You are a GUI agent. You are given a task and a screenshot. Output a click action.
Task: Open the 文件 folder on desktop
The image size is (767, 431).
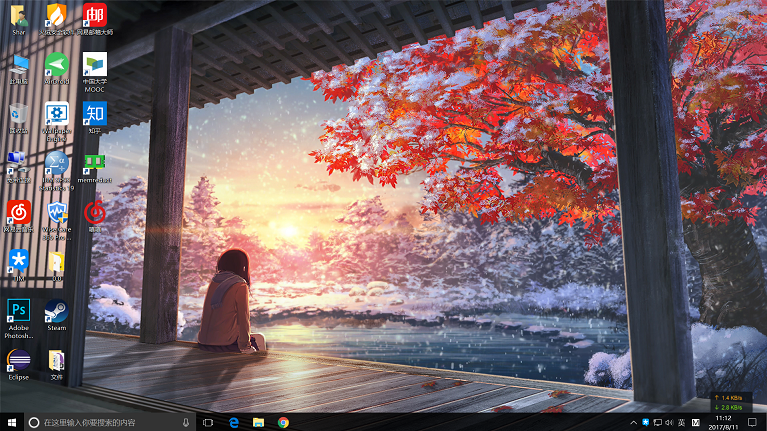(x=56, y=364)
